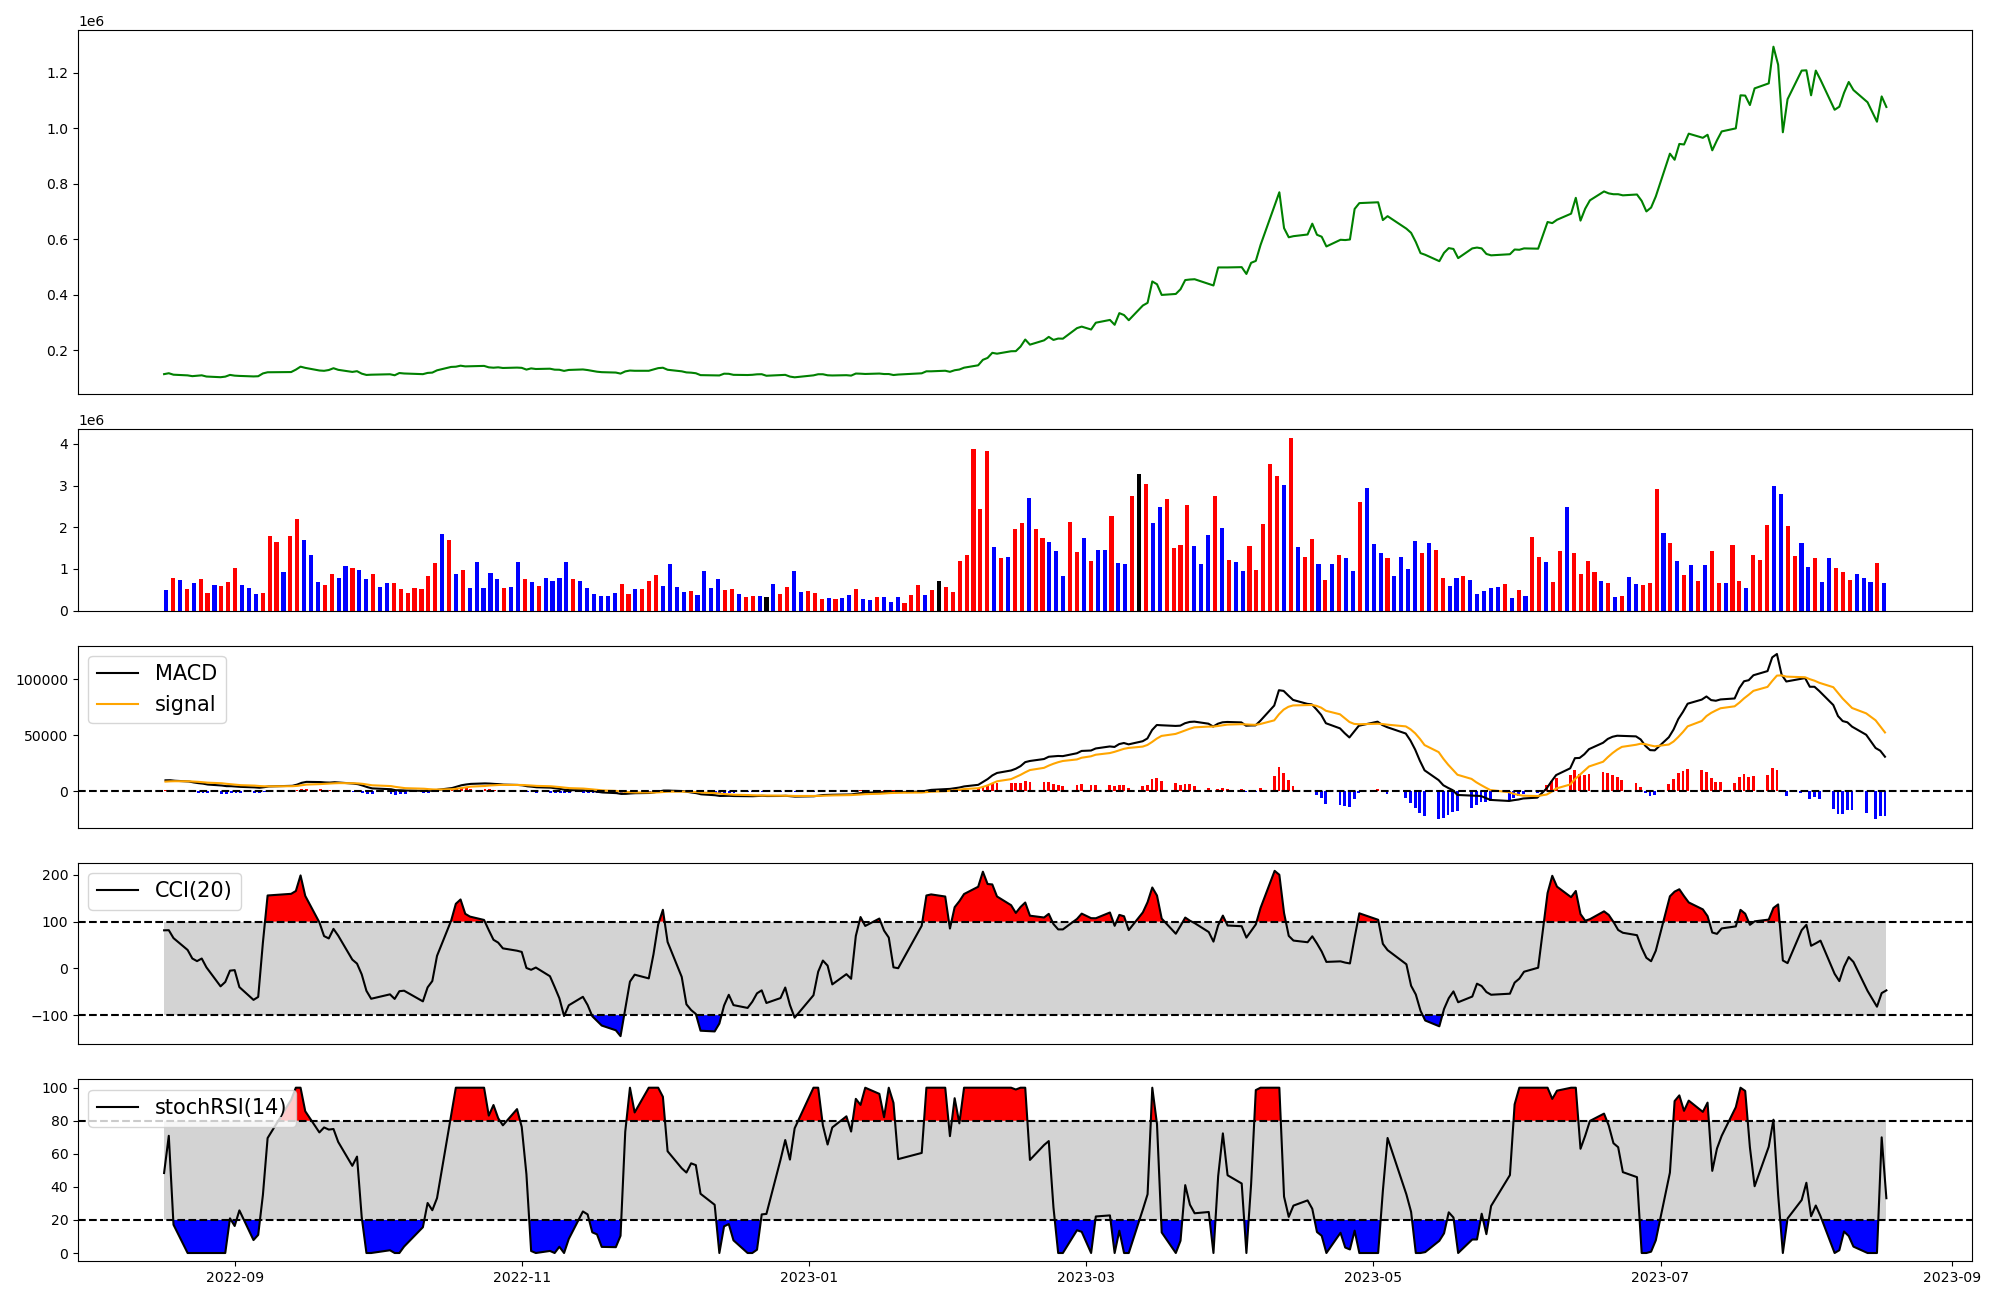Screen dimensions: 2000x1300
Task: Click the 2023-07 date tick label
Action: [1660, 1277]
